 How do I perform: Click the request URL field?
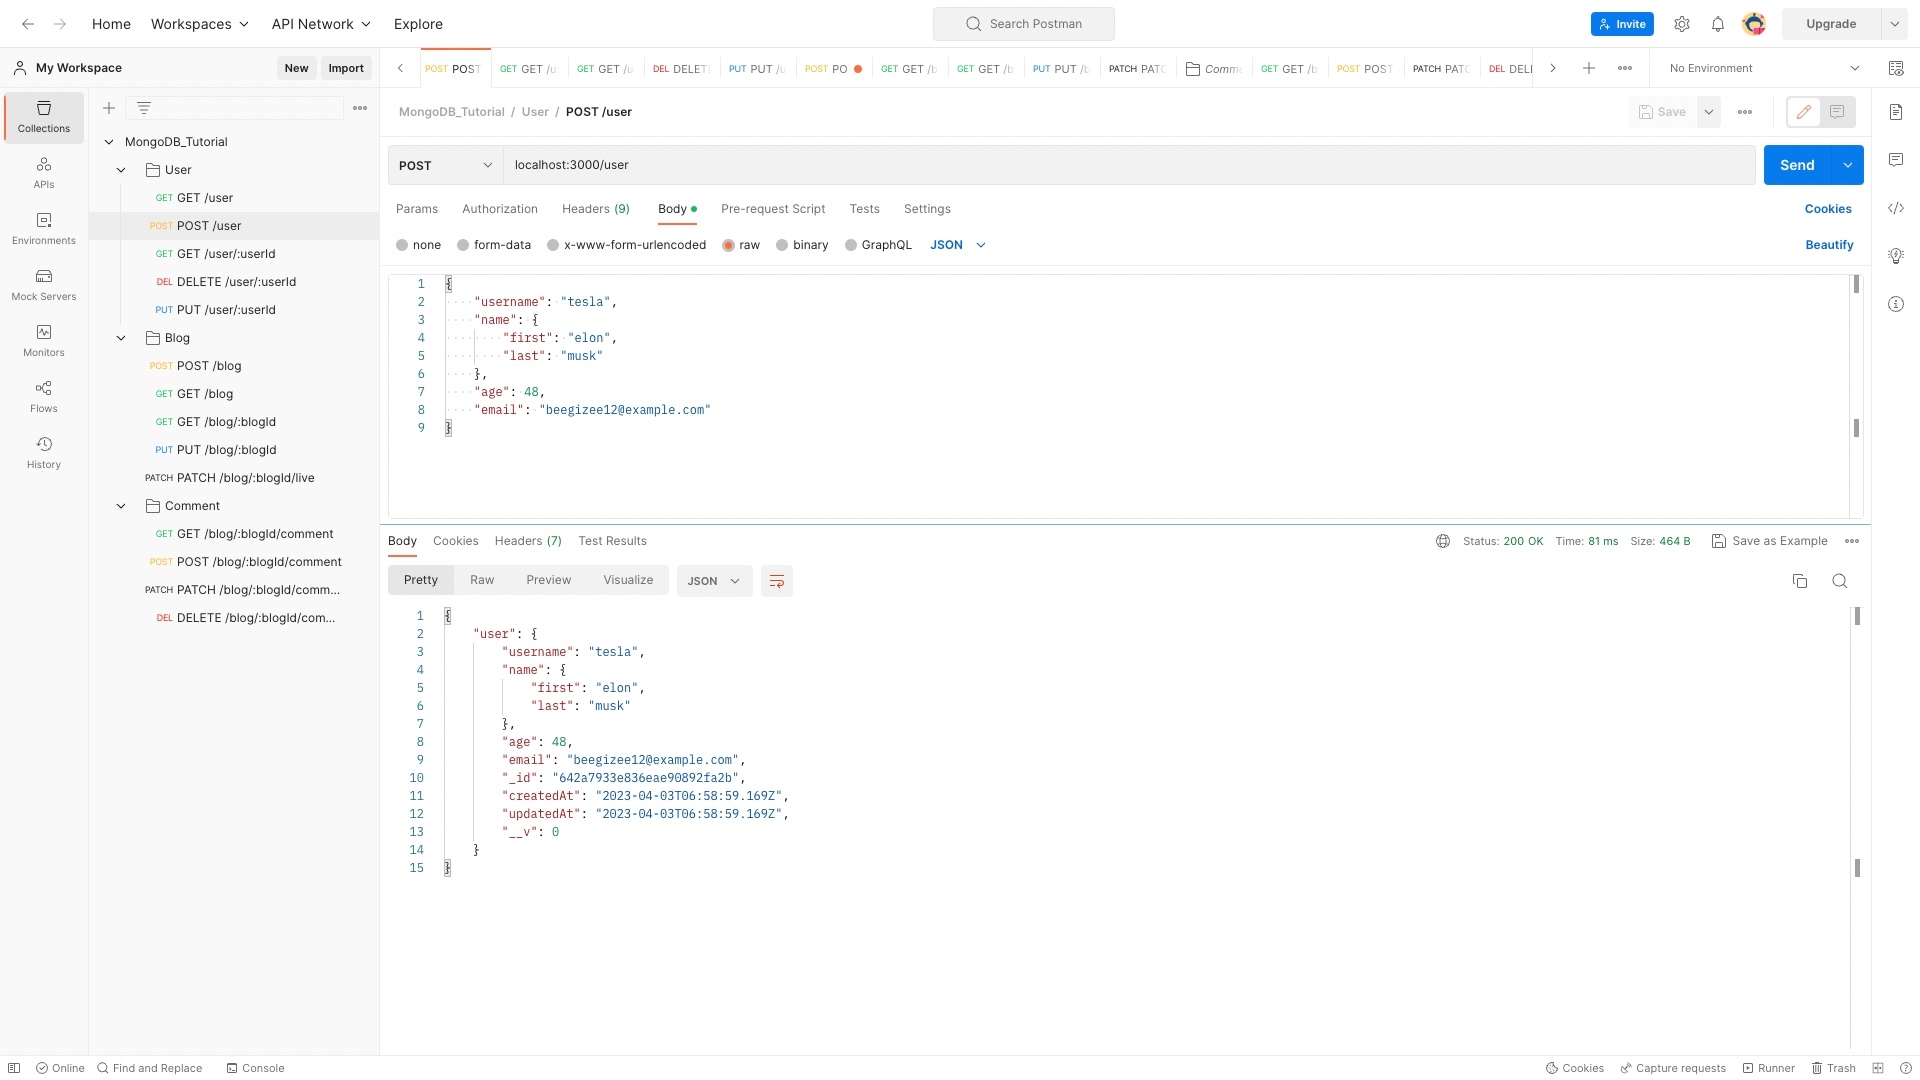tap(1129, 165)
